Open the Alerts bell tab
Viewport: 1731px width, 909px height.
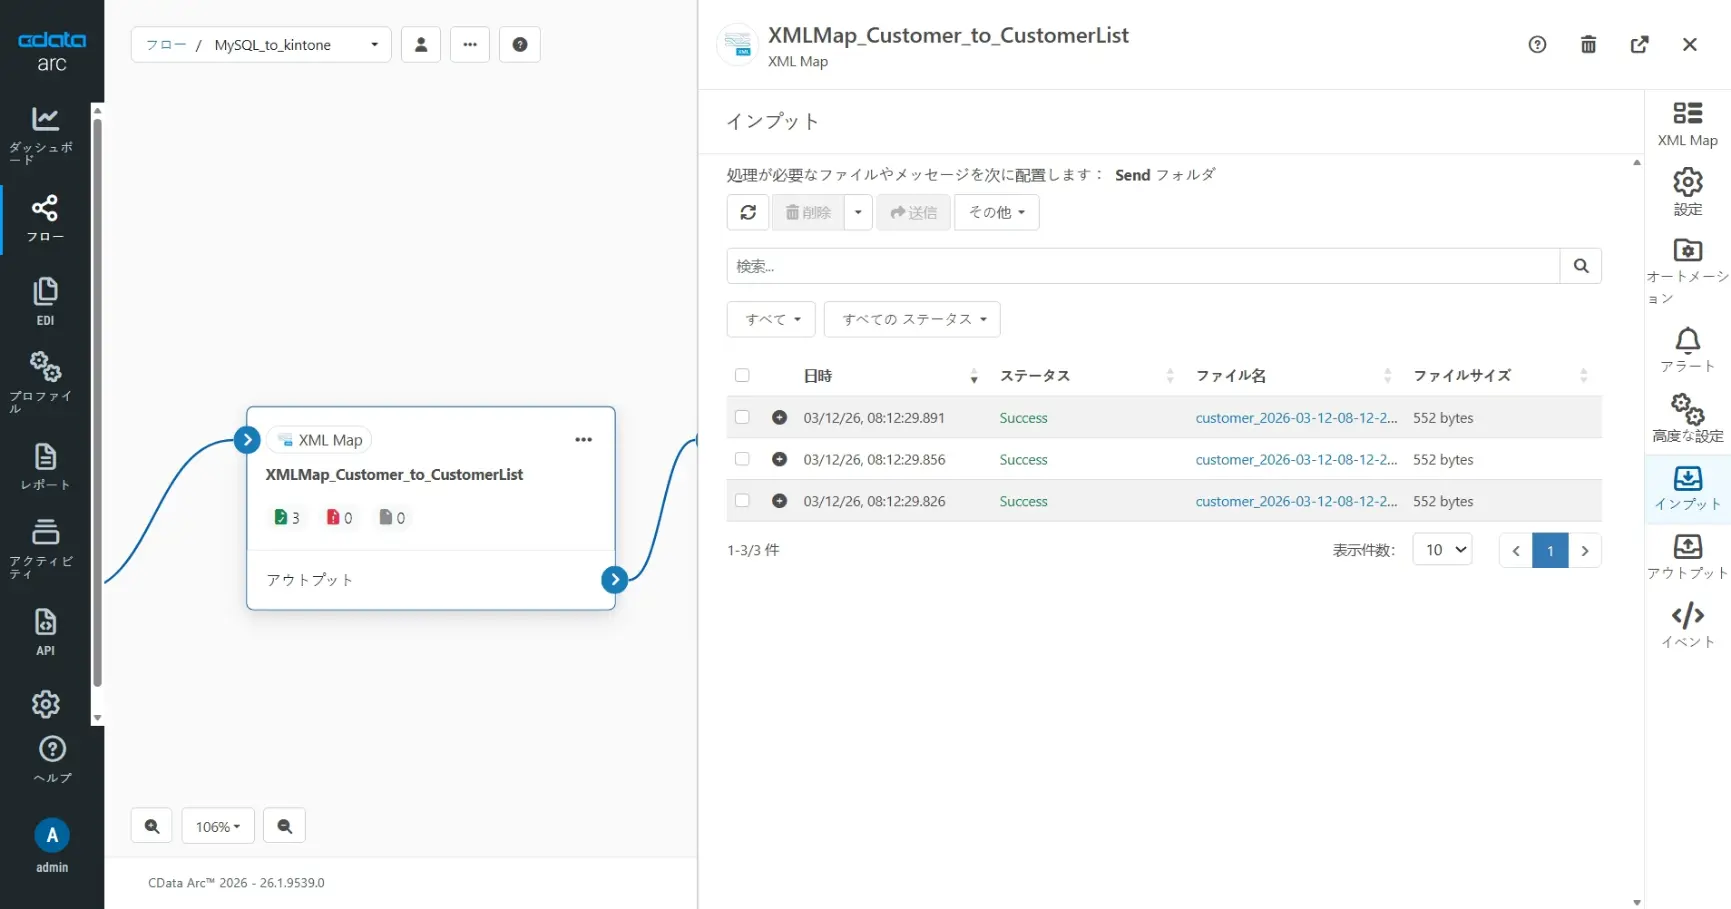pos(1687,350)
